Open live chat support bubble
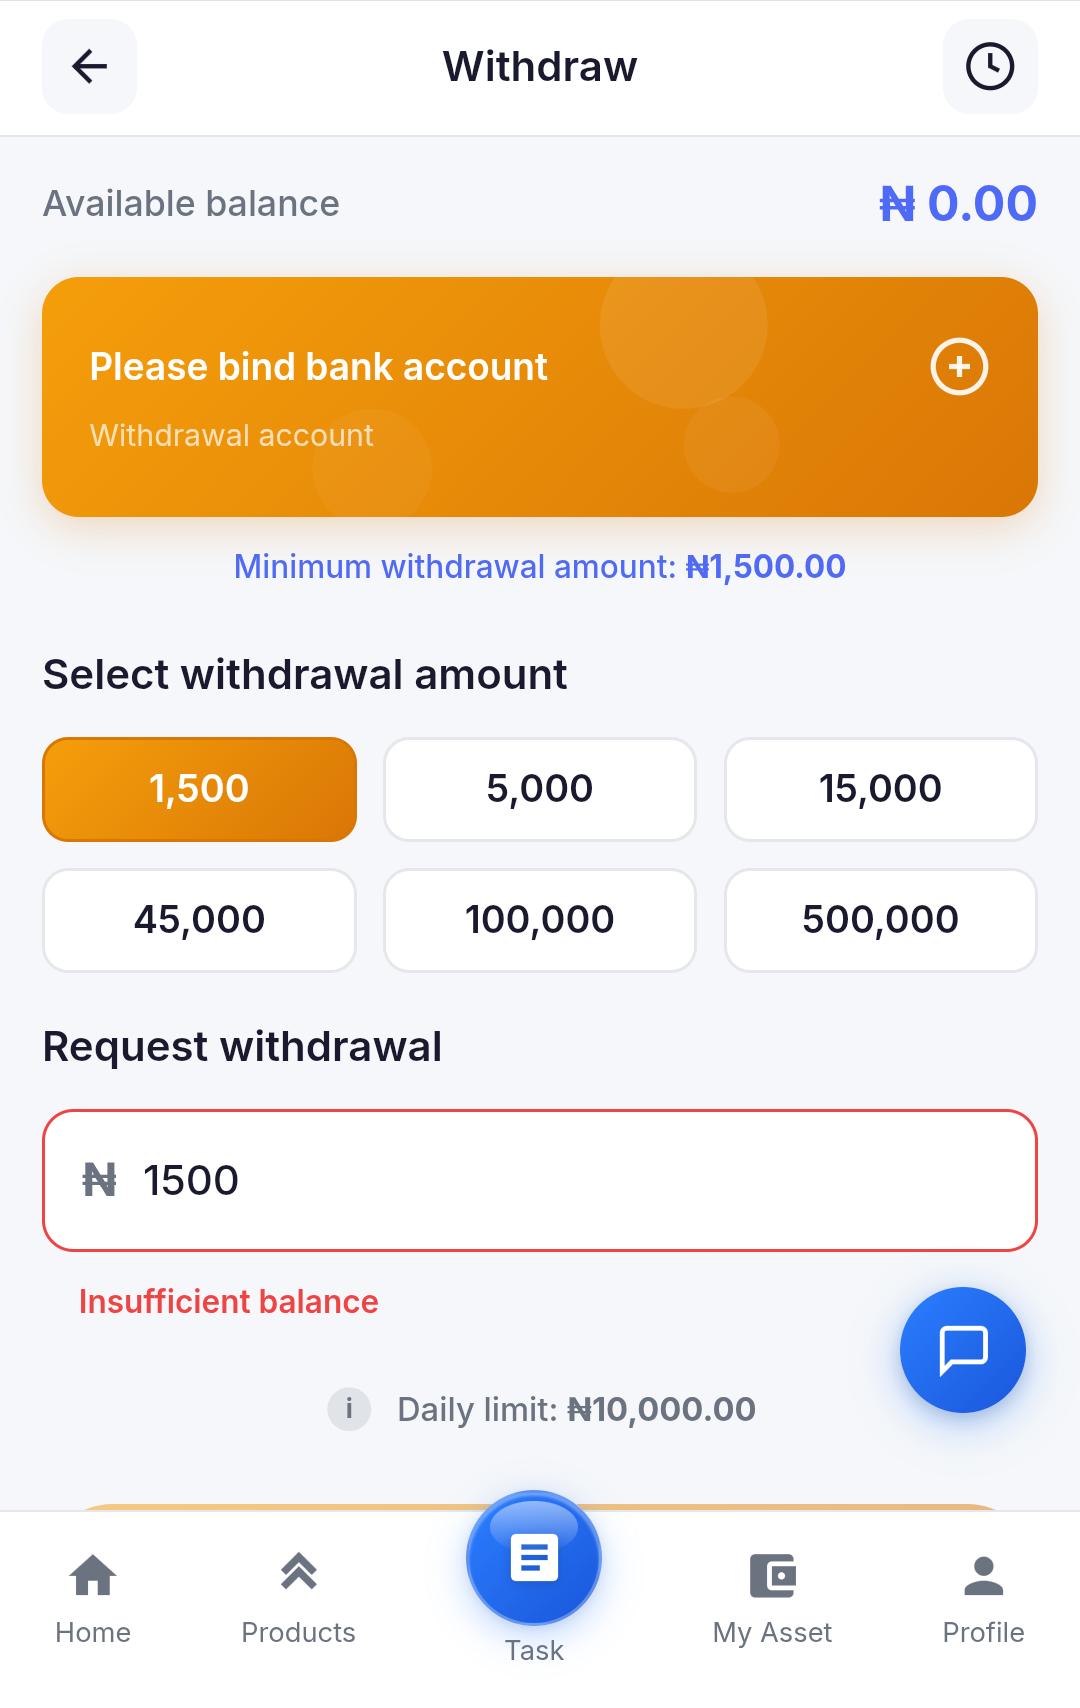 961,1349
